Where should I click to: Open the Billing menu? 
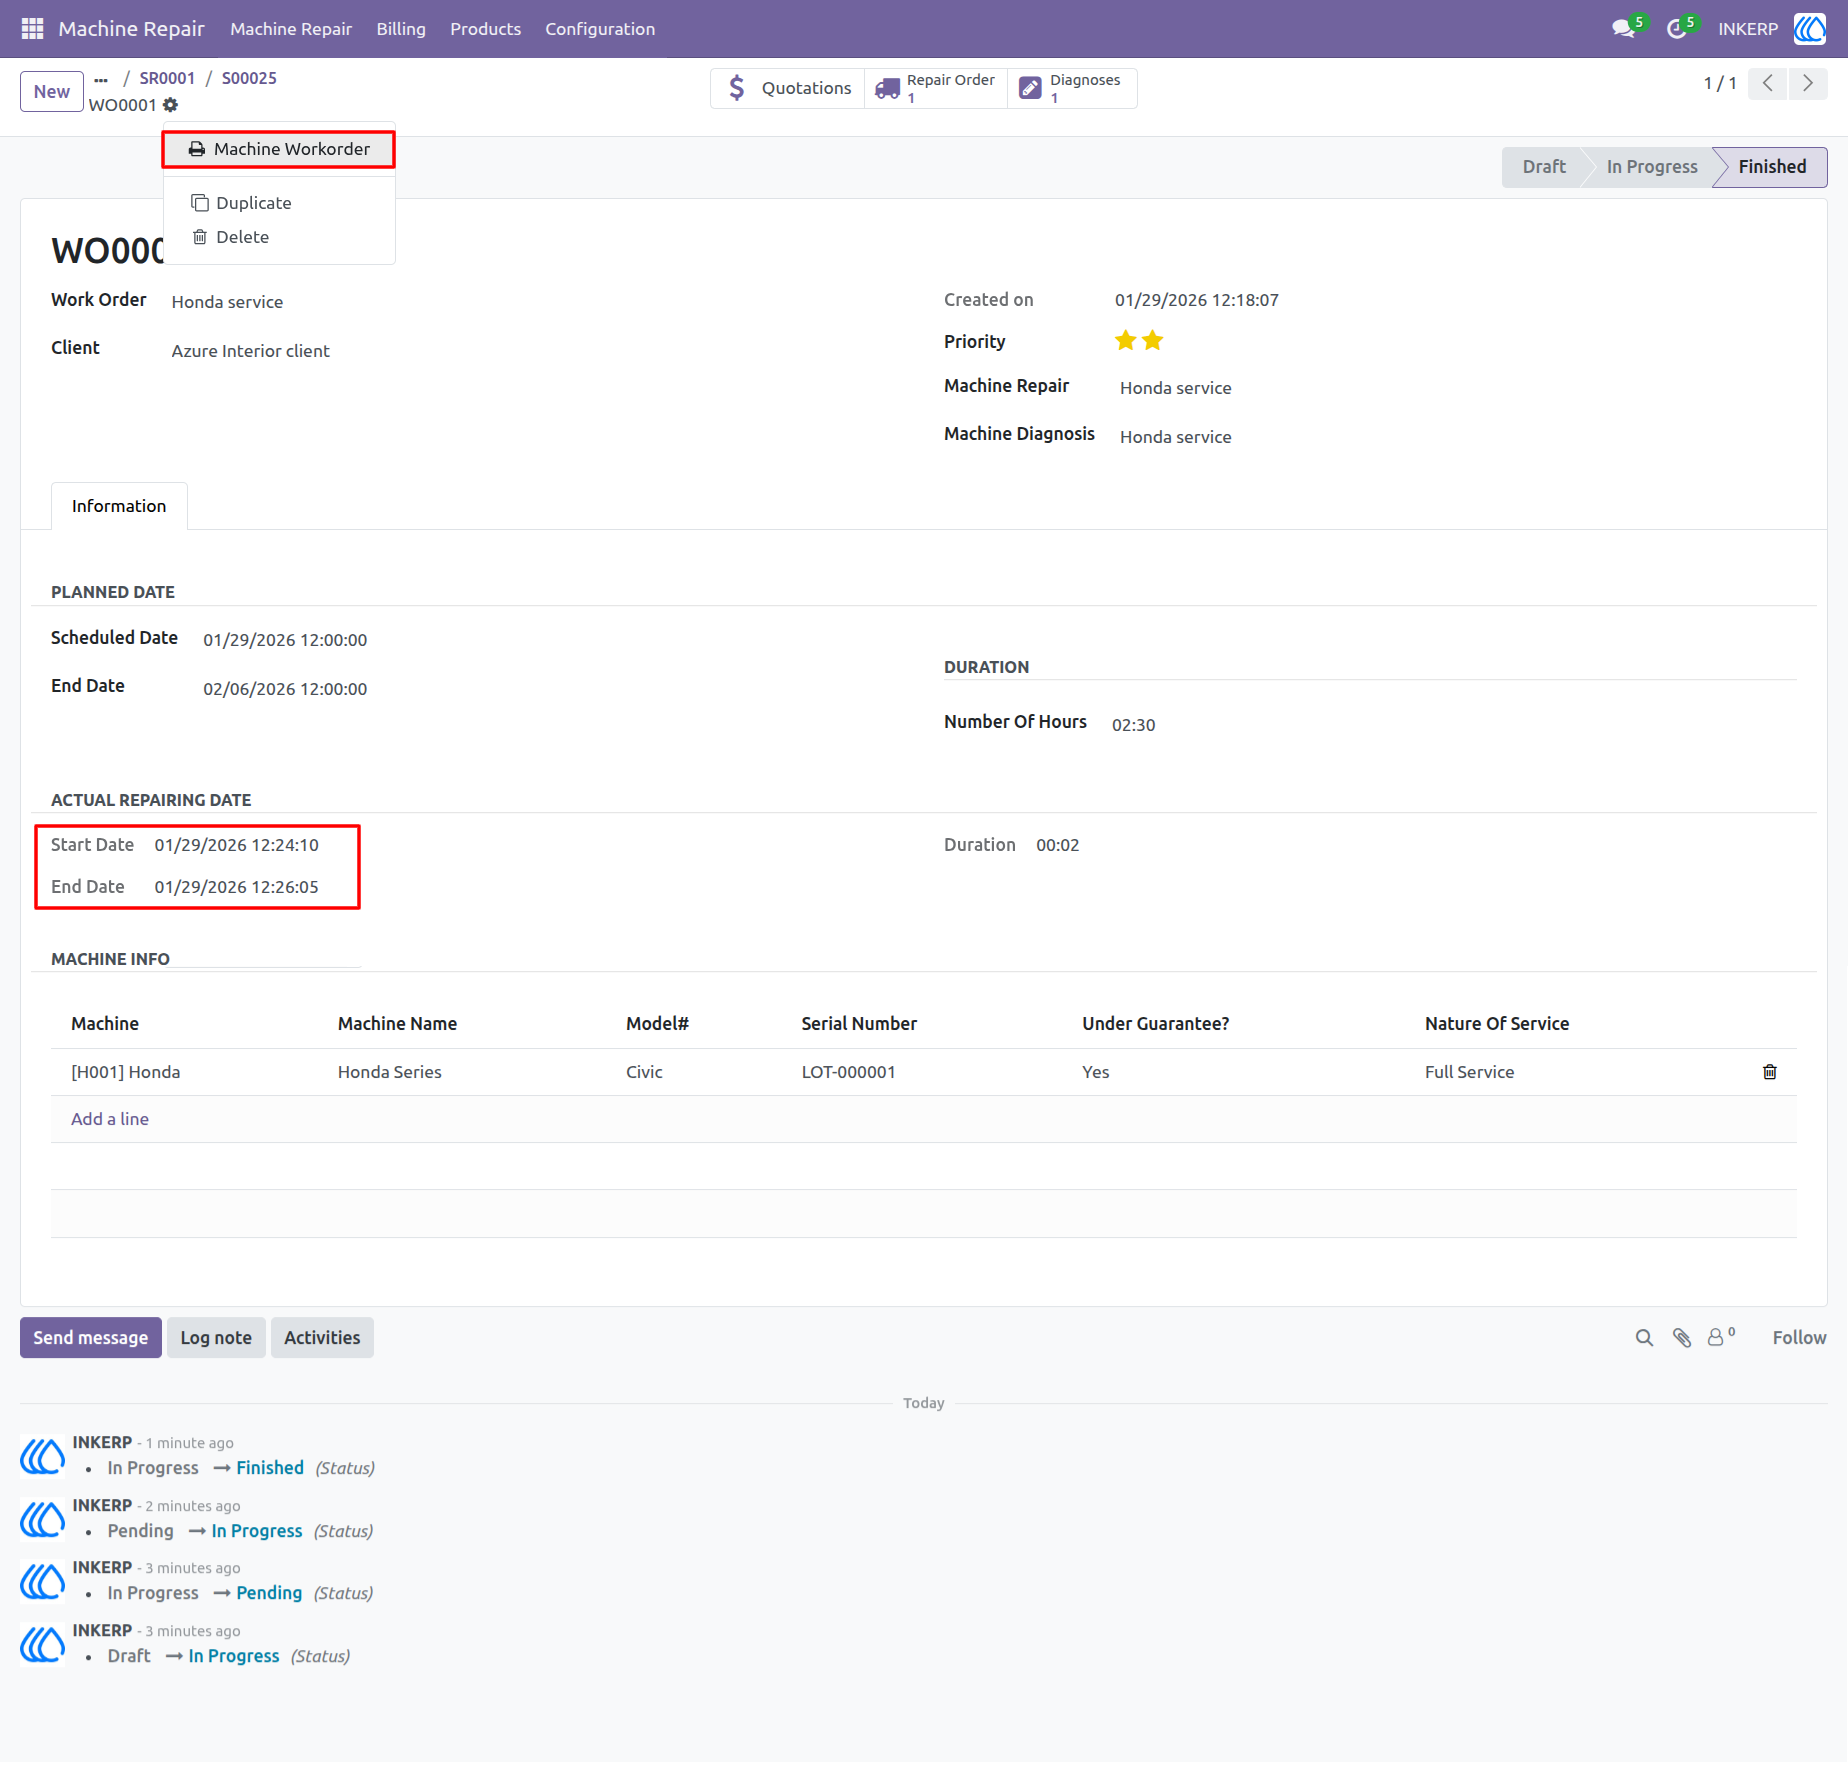[x=401, y=29]
